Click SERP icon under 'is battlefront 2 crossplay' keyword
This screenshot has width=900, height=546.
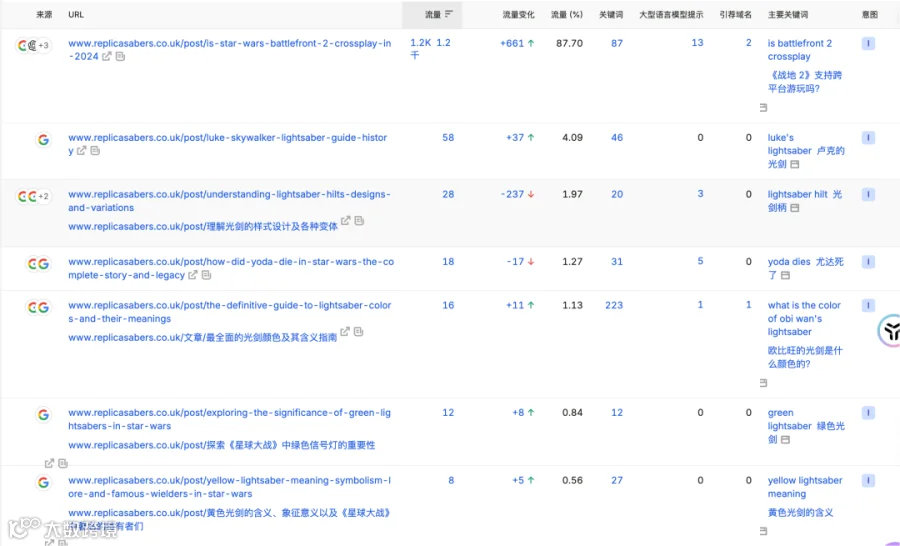point(763,107)
